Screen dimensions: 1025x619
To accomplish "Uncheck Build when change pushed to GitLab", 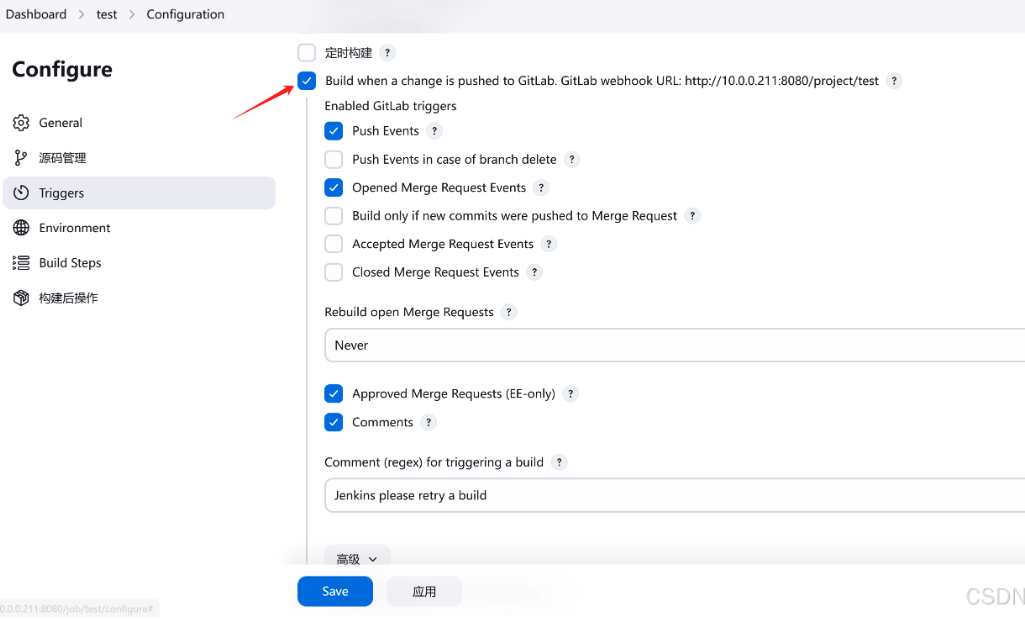I will click(307, 80).
